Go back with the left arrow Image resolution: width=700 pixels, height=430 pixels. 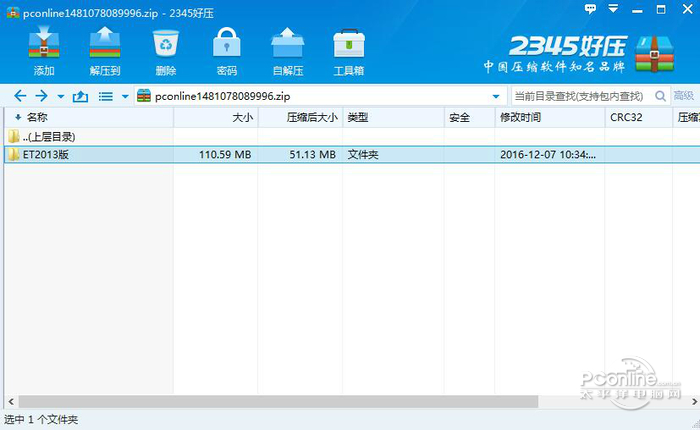[x=20, y=96]
